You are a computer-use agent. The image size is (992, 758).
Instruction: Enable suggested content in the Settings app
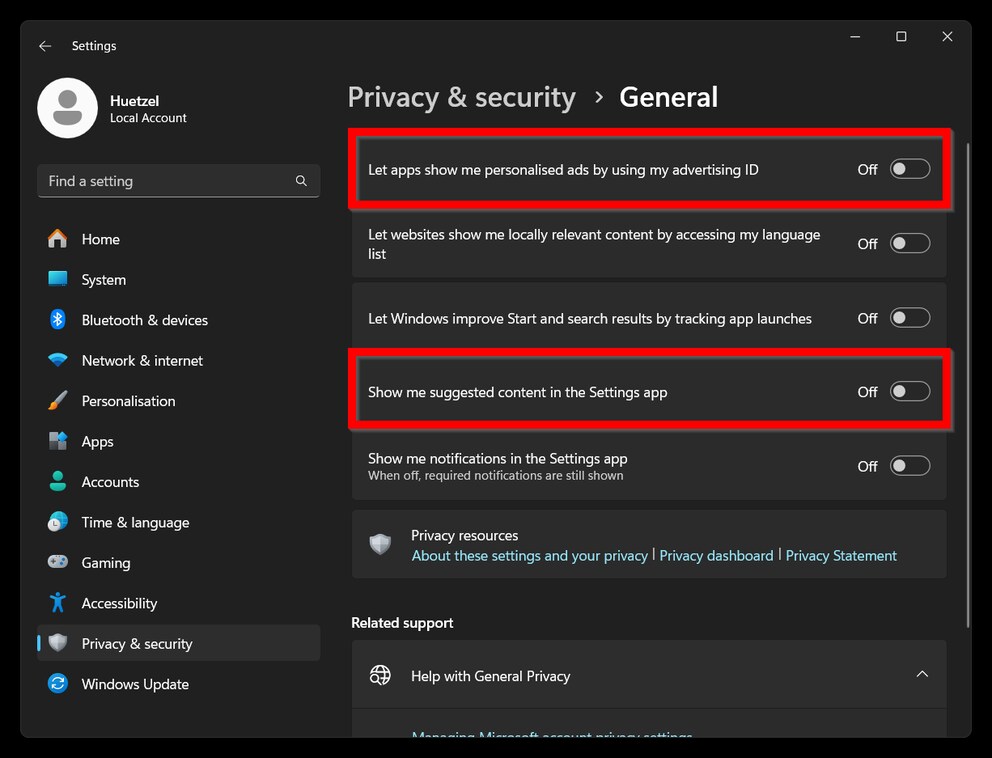pyautogui.click(x=909, y=391)
